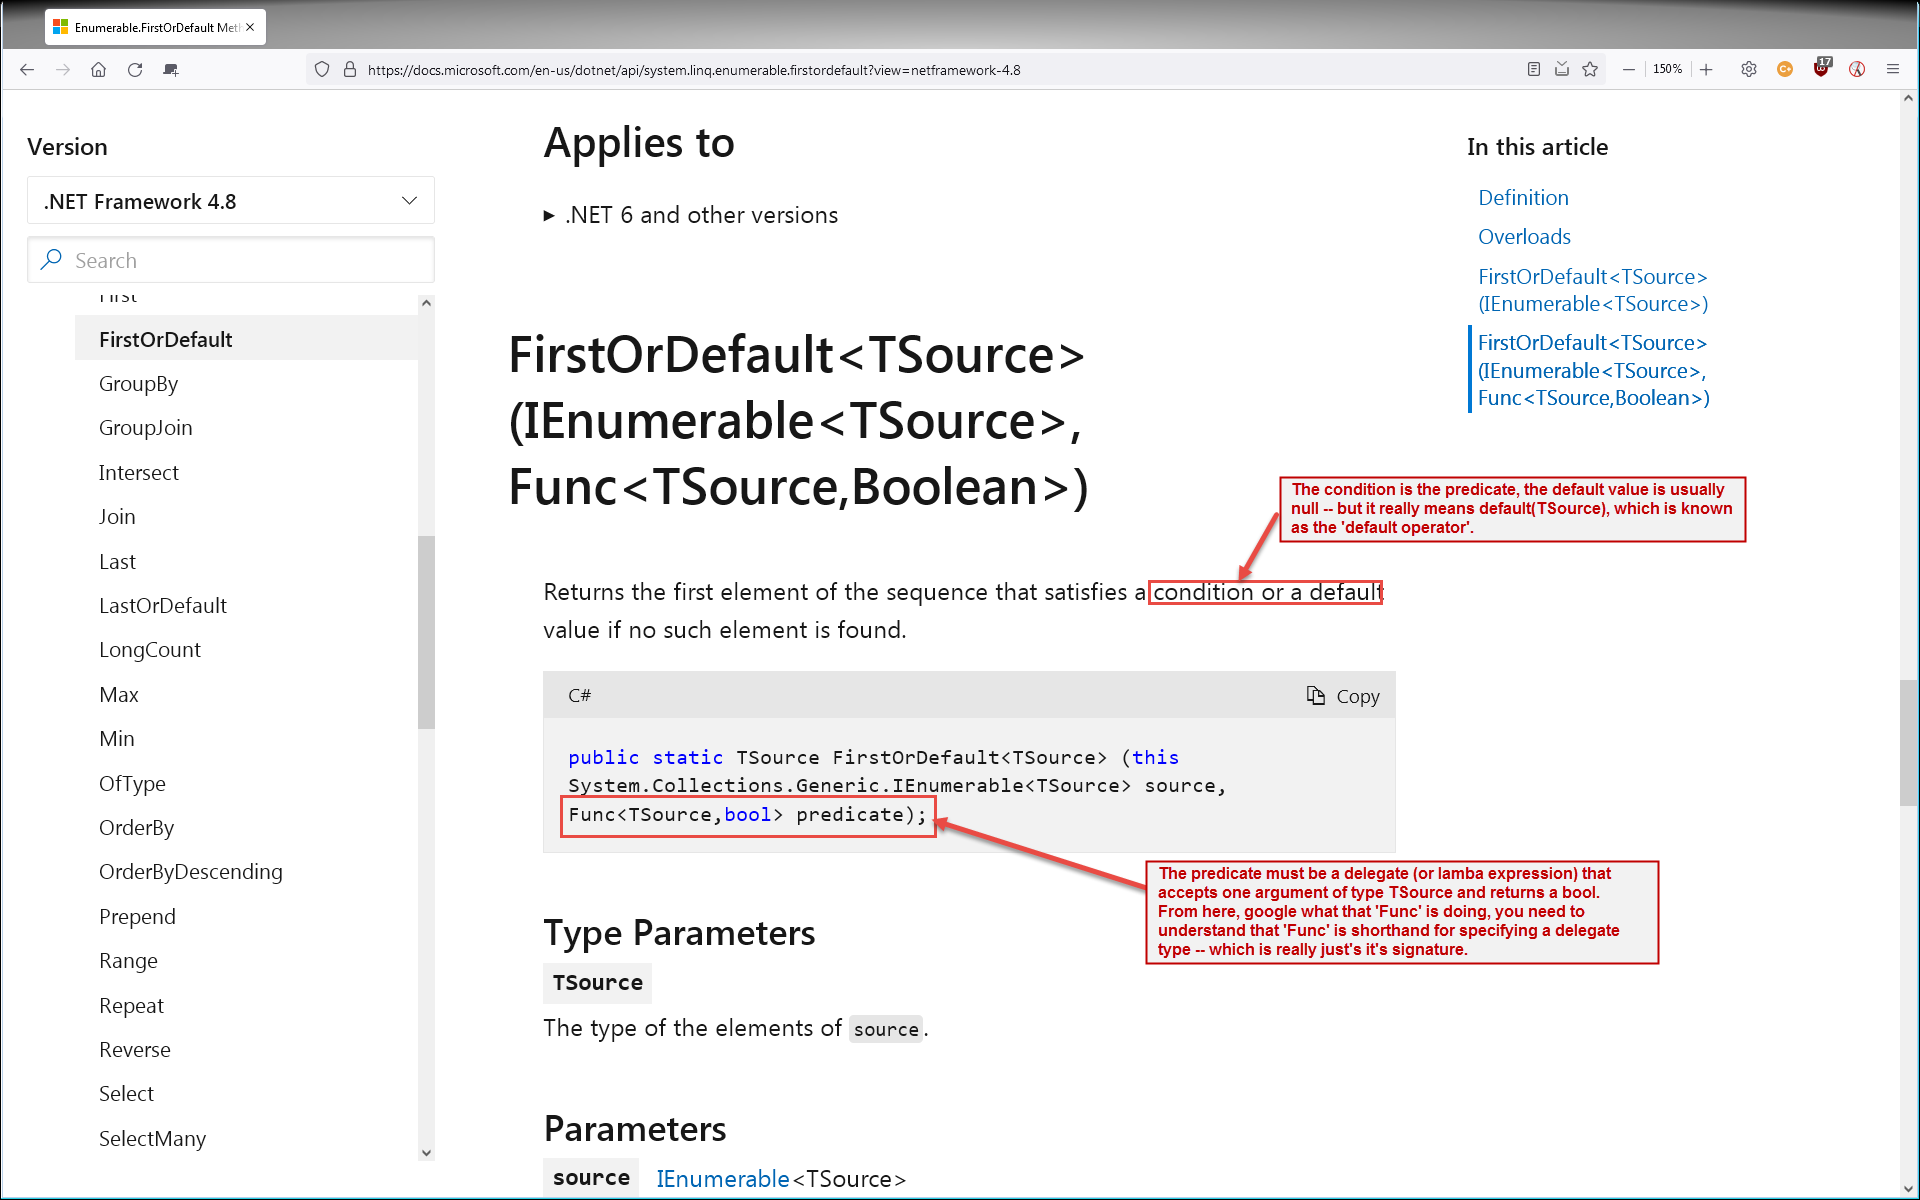1920x1200 pixels.
Task: Open the .NET Framework 4.8 version dropdown
Action: pyautogui.click(x=231, y=201)
